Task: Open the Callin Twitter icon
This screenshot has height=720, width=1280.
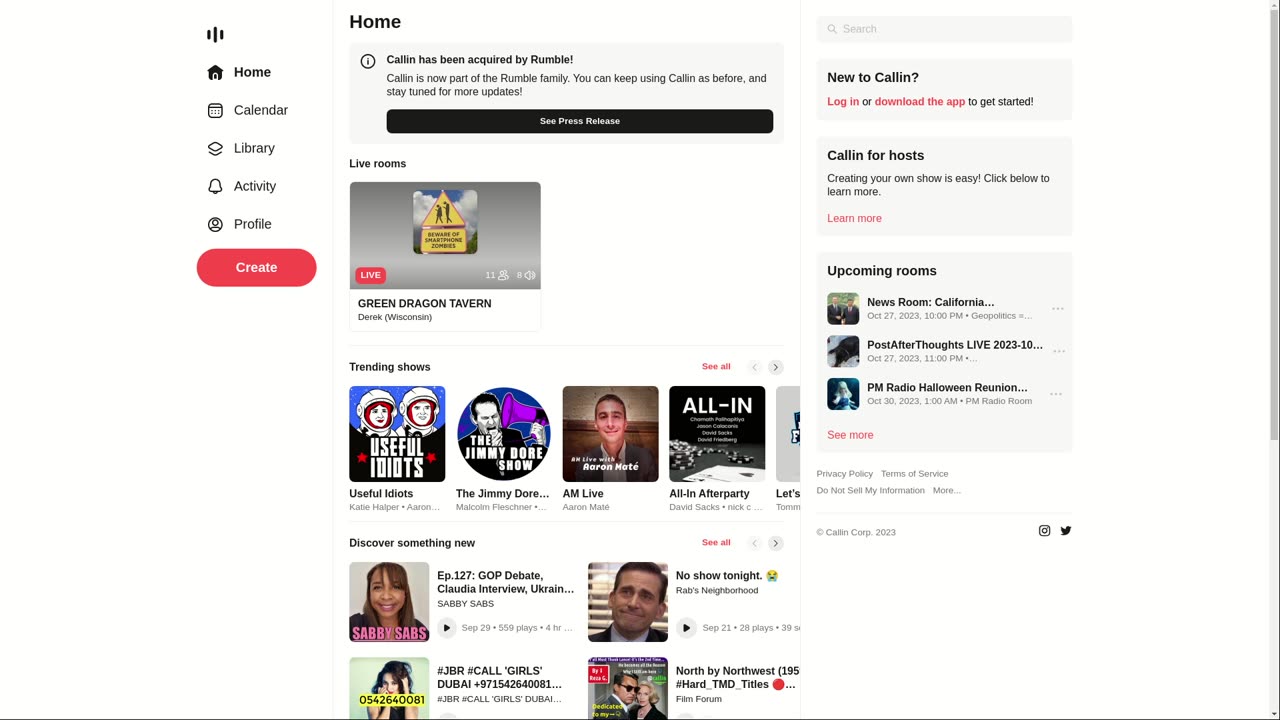Action: click(x=1066, y=531)
